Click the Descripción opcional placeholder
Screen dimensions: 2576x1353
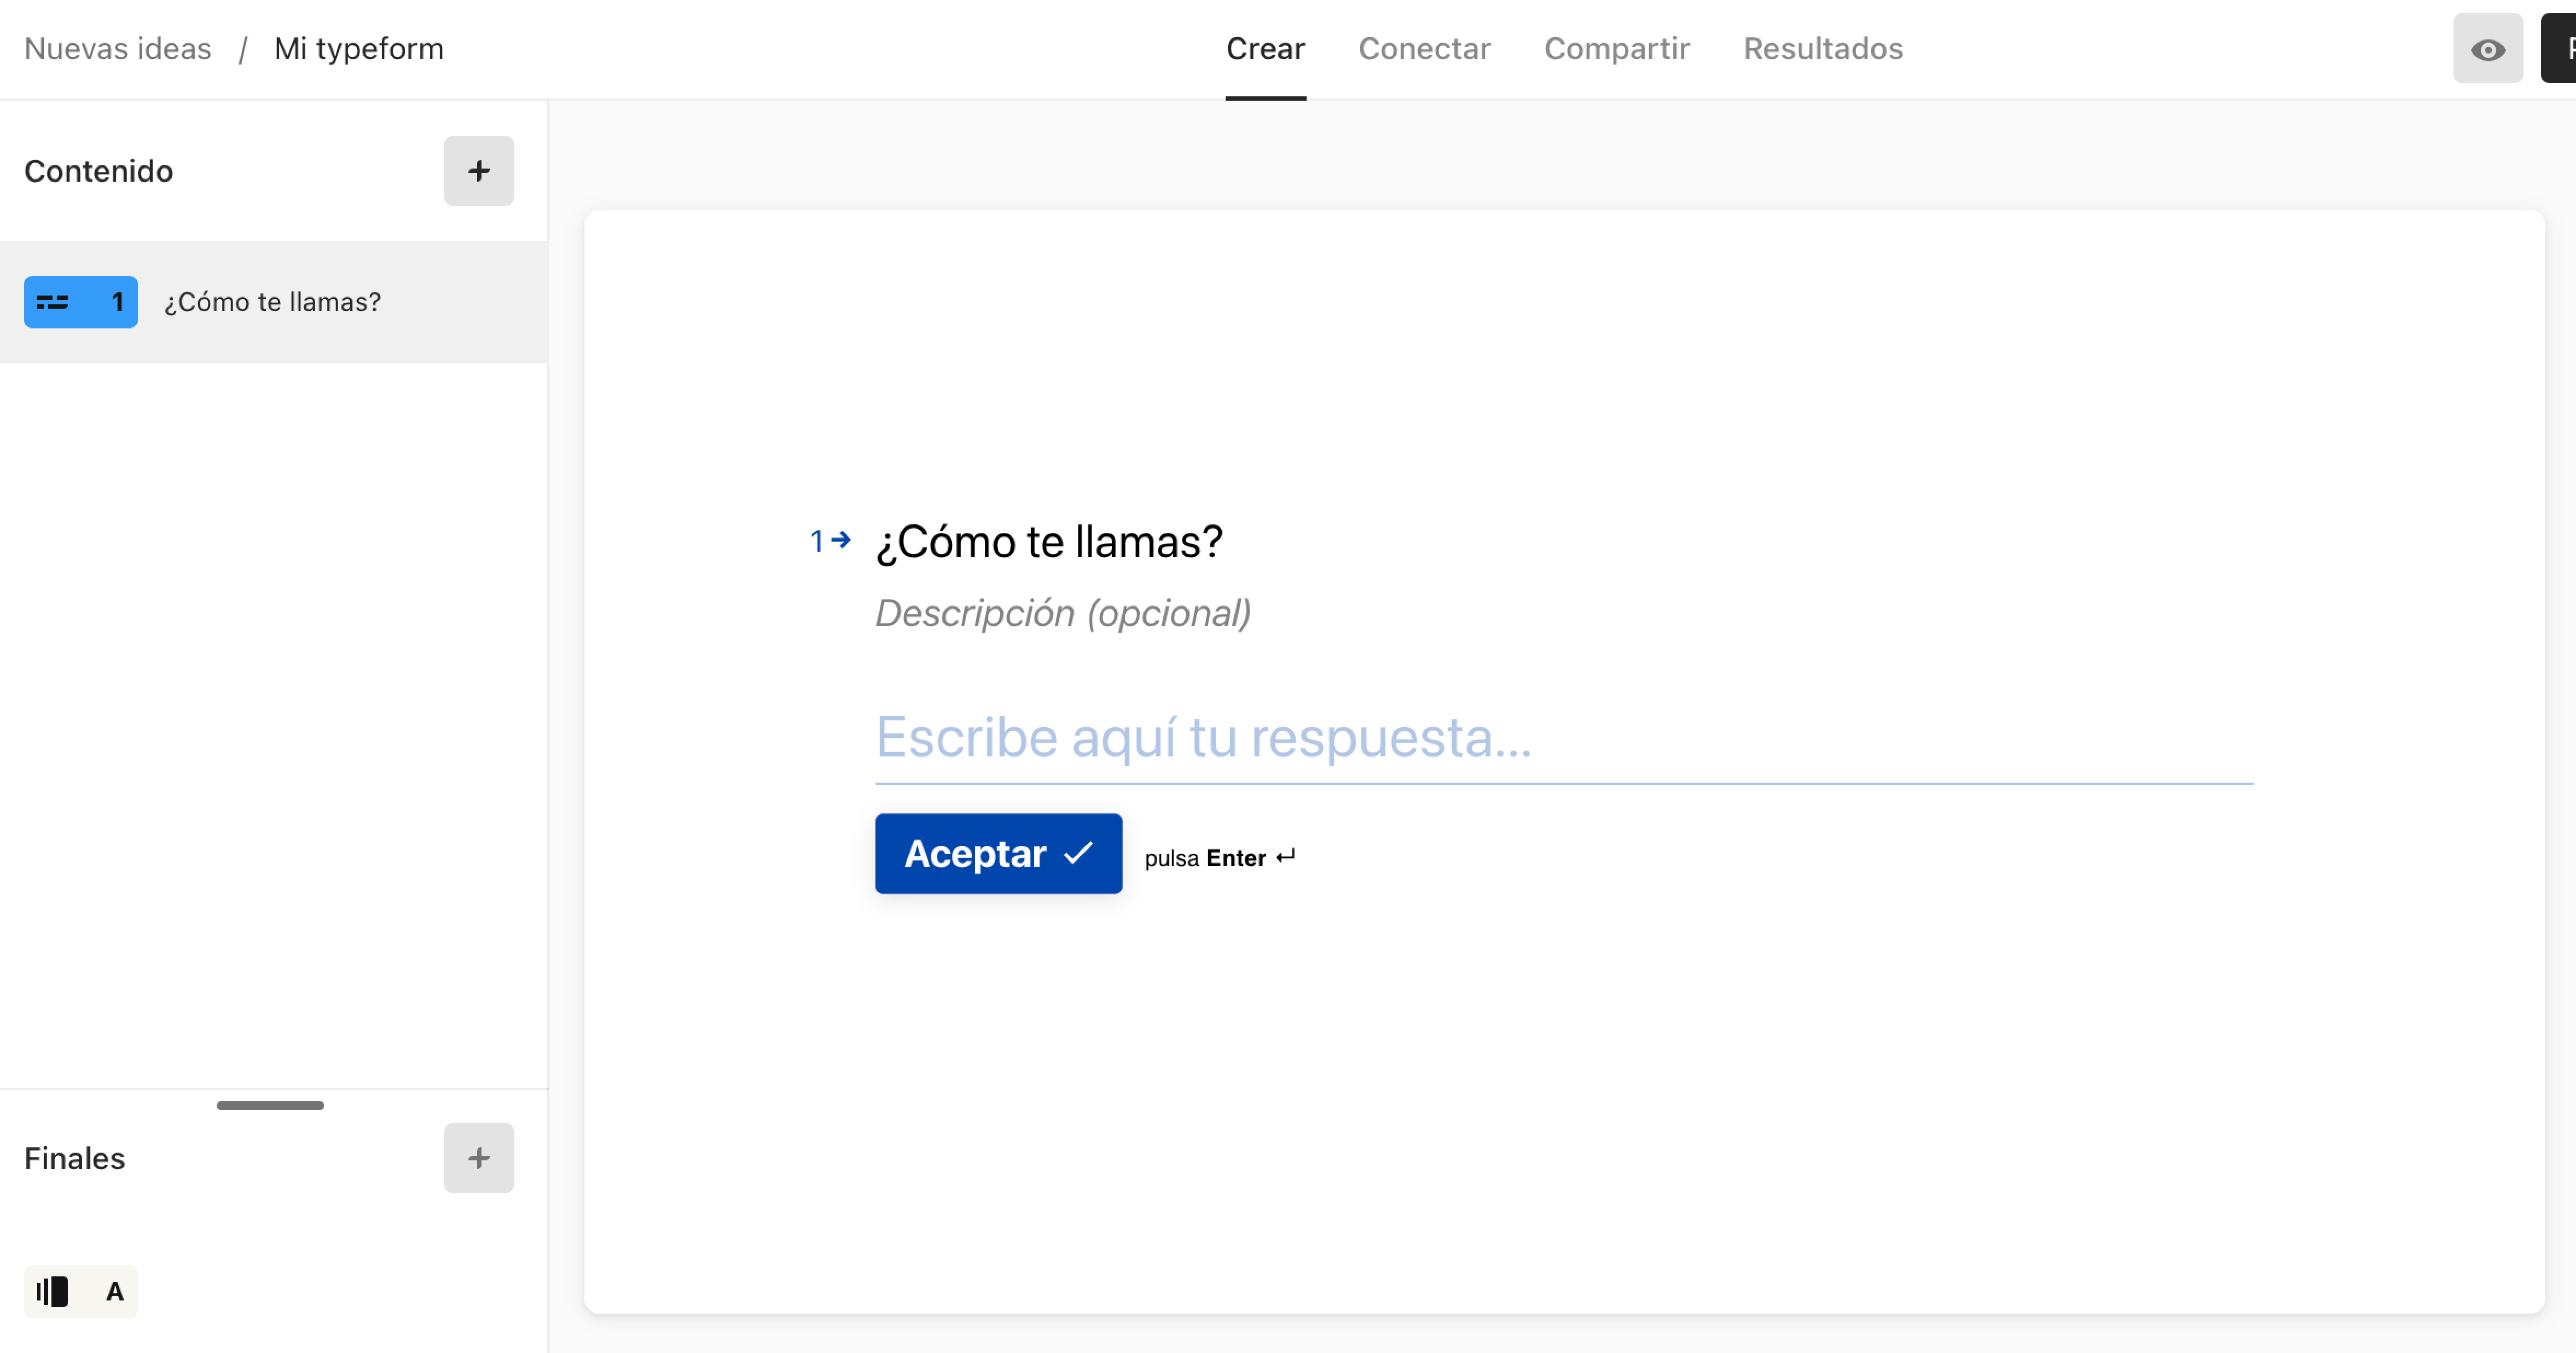click(x=1063, y=613)
